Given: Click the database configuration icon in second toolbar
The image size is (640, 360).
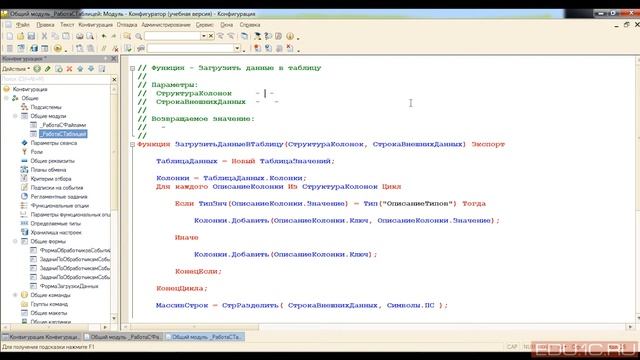Looking at the screenshot, I should pyautogui.click(x=34, y=48).
